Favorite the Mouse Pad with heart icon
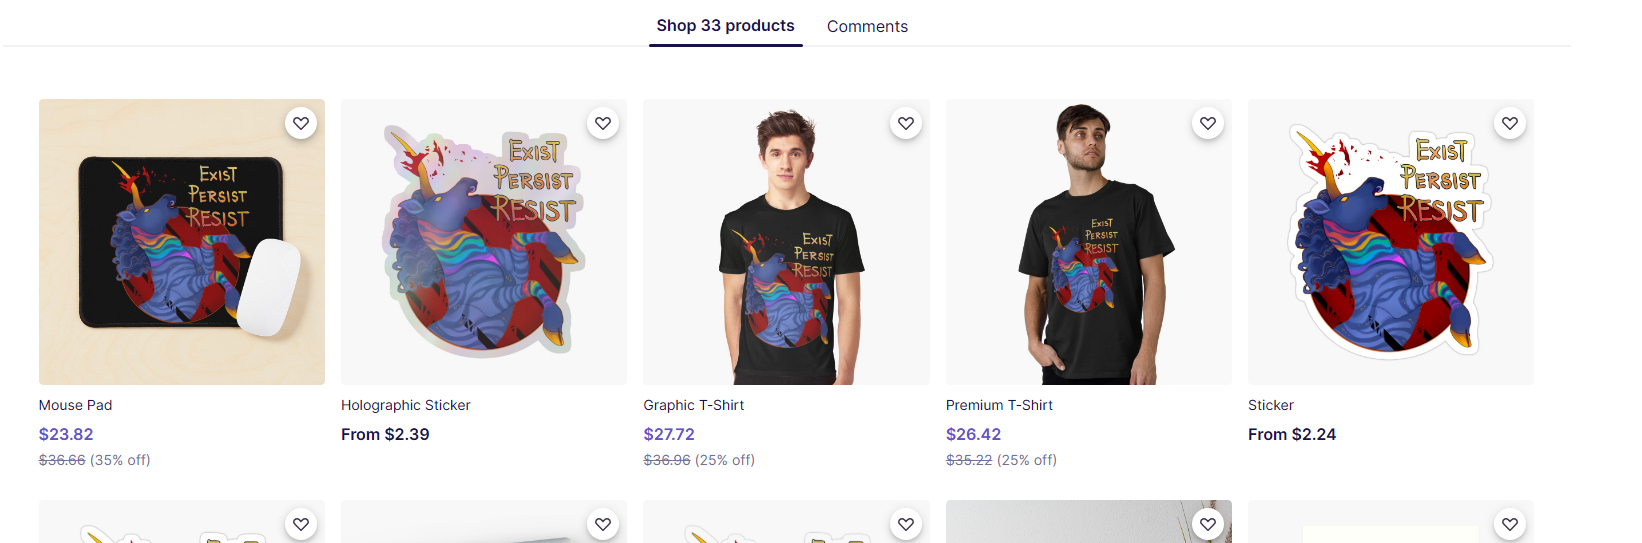1642x543 pixels. pyautogui.click(x=301, y=123)
